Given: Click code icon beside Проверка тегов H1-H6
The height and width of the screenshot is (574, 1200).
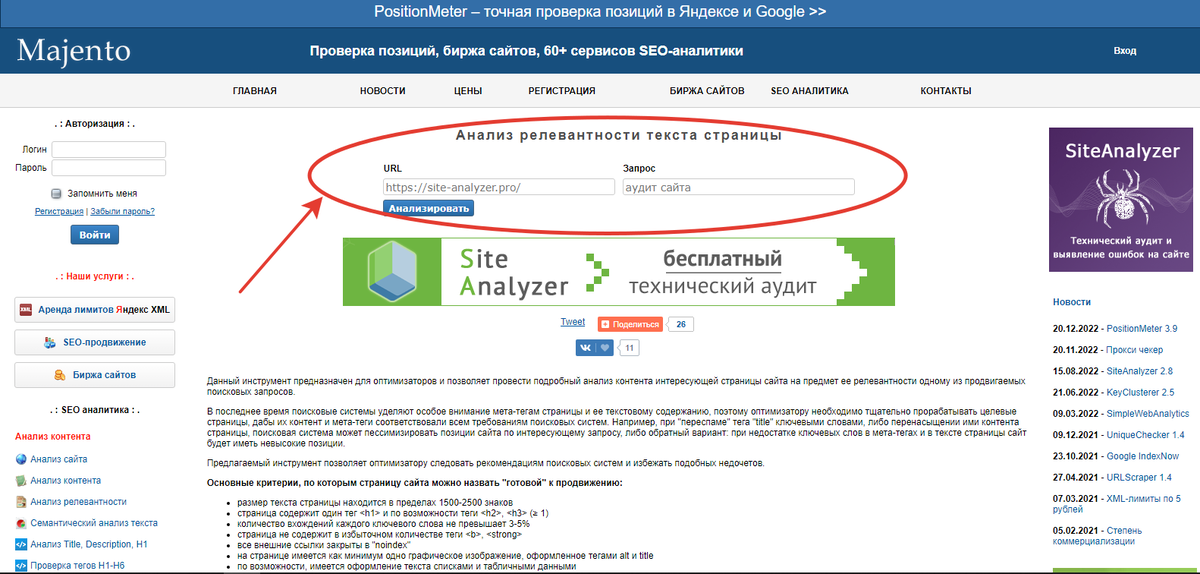Looking at the screenshot, I should click(x=21, y=566).
